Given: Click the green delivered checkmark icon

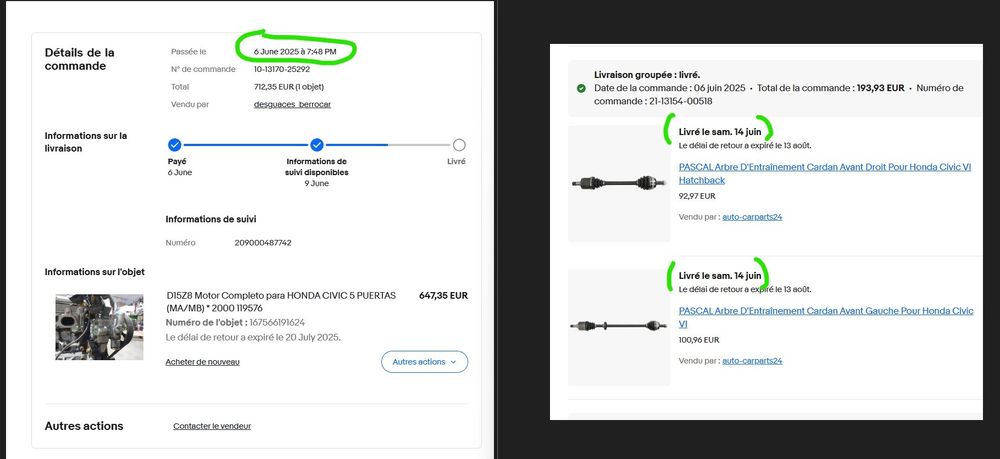Looking at the screenshot, I should (581, 88).
